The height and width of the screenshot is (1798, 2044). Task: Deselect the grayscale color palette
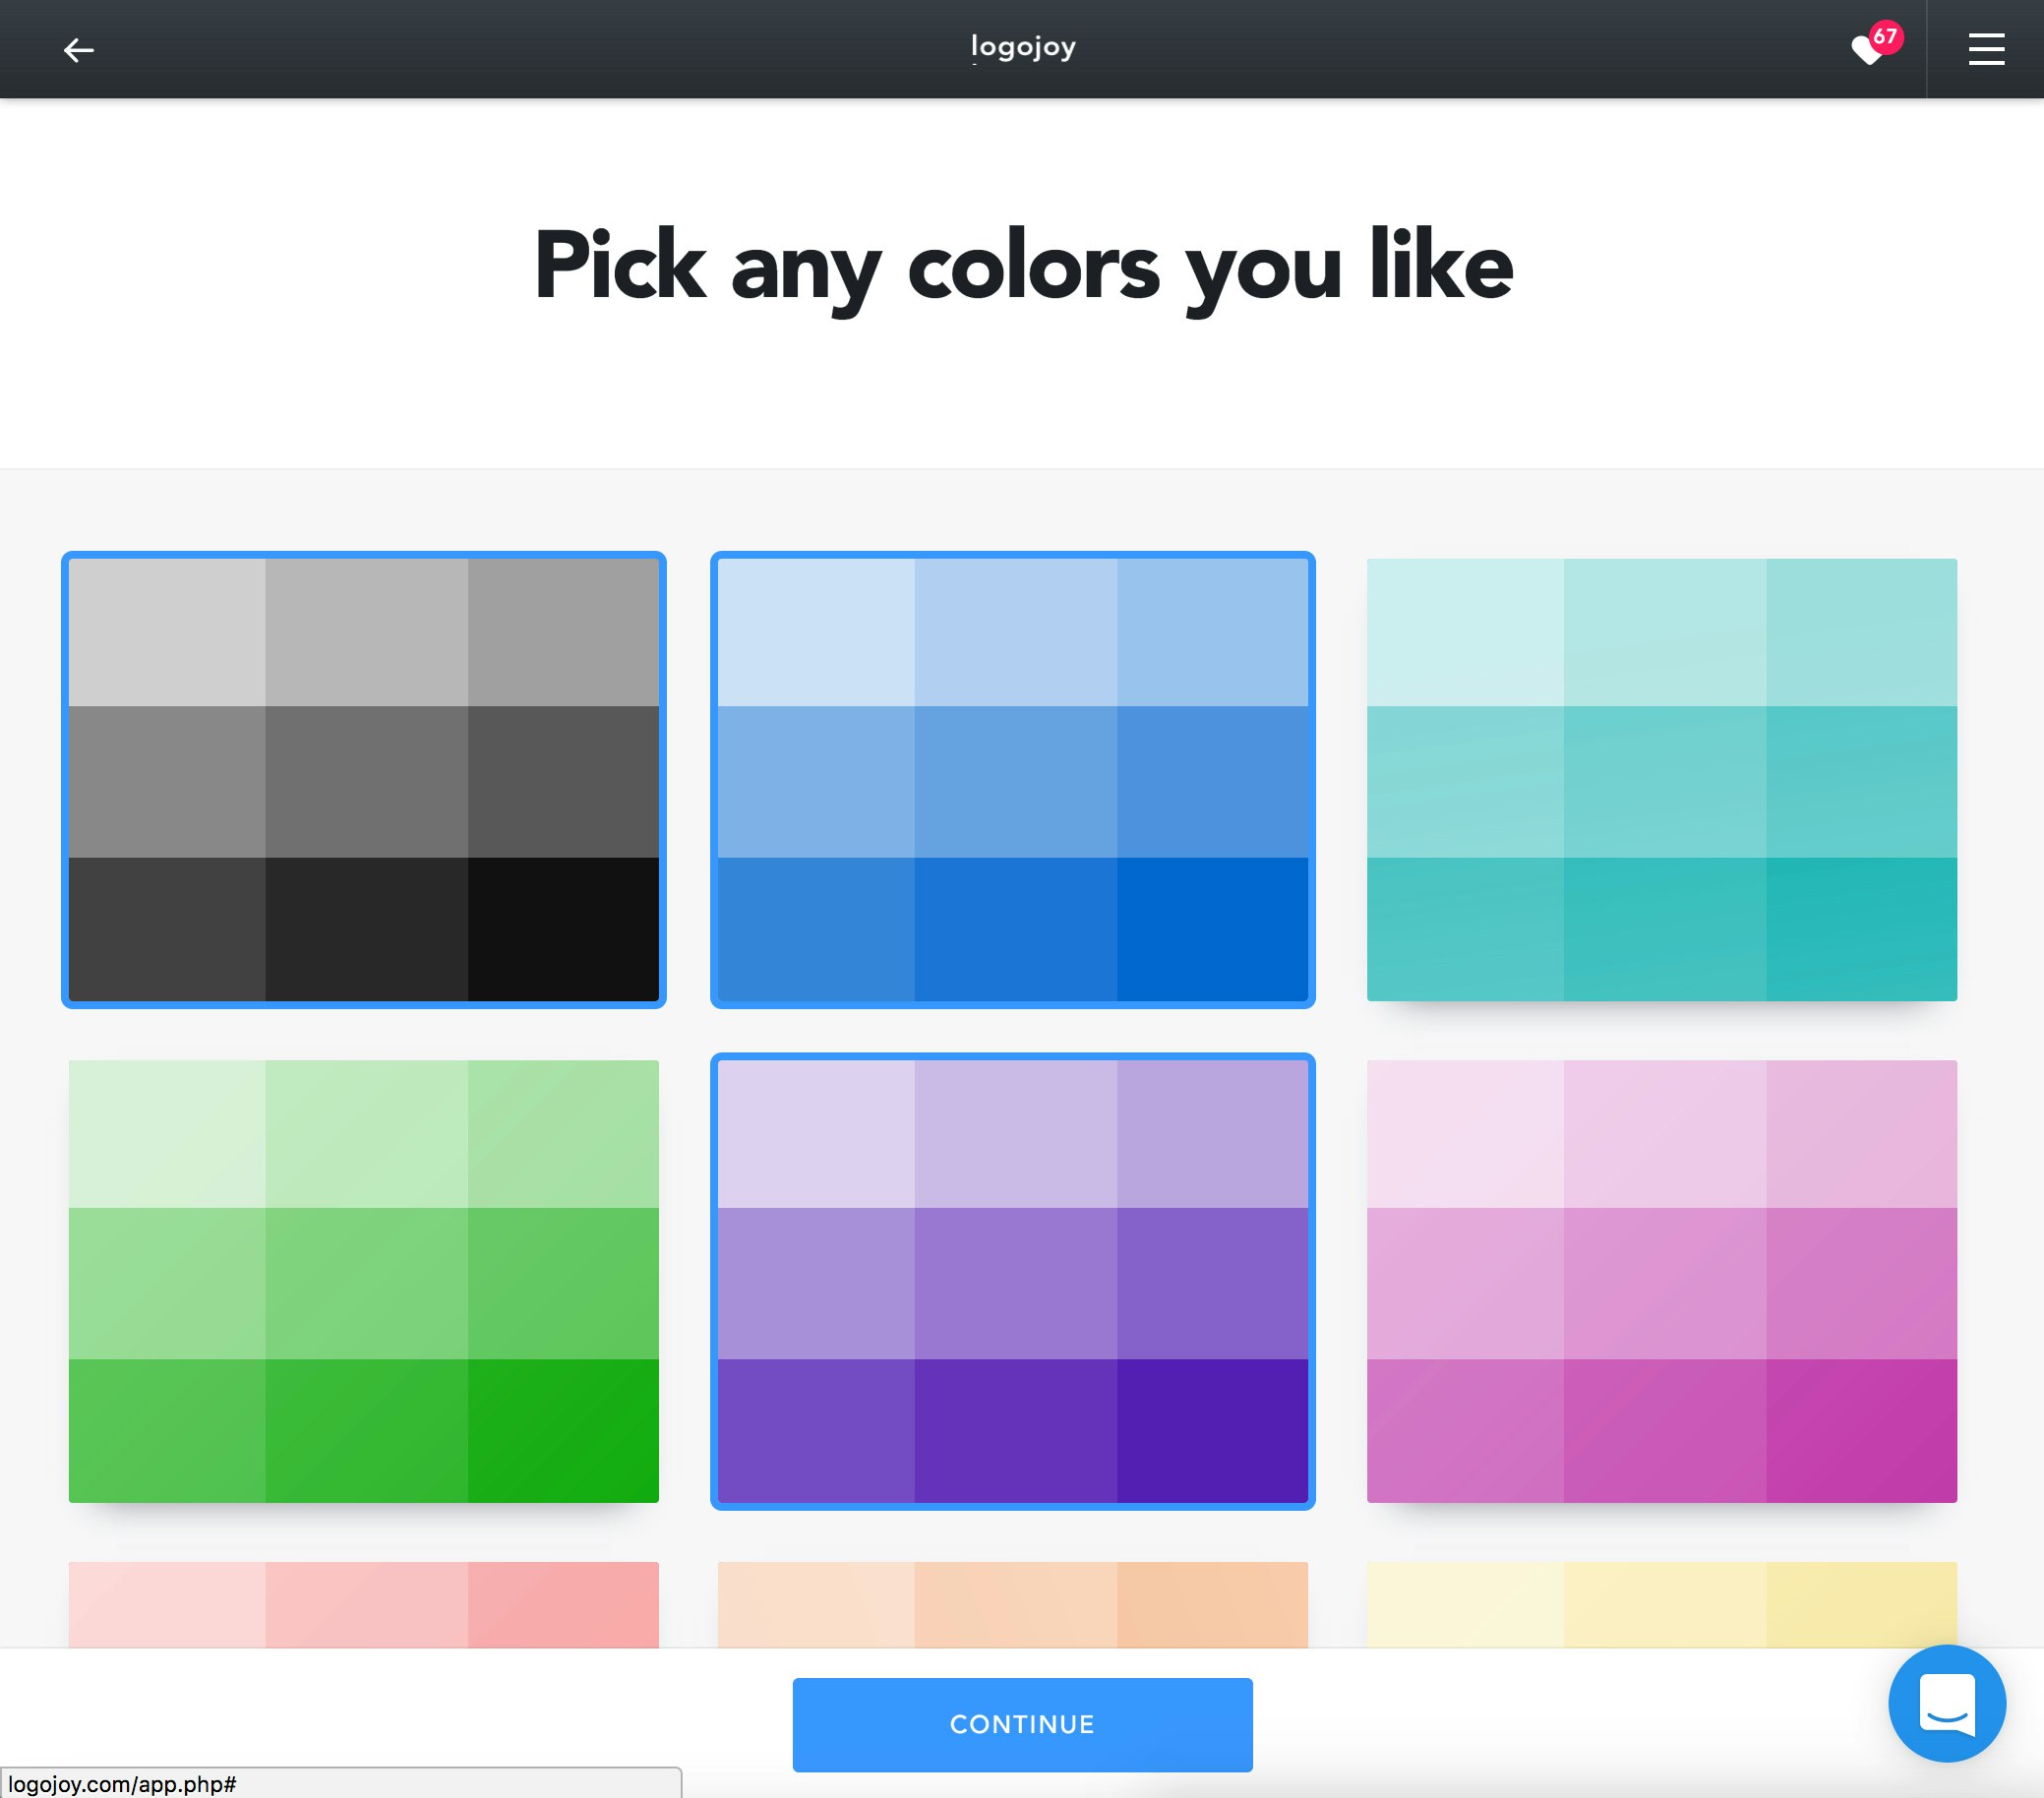coord(364,780)
